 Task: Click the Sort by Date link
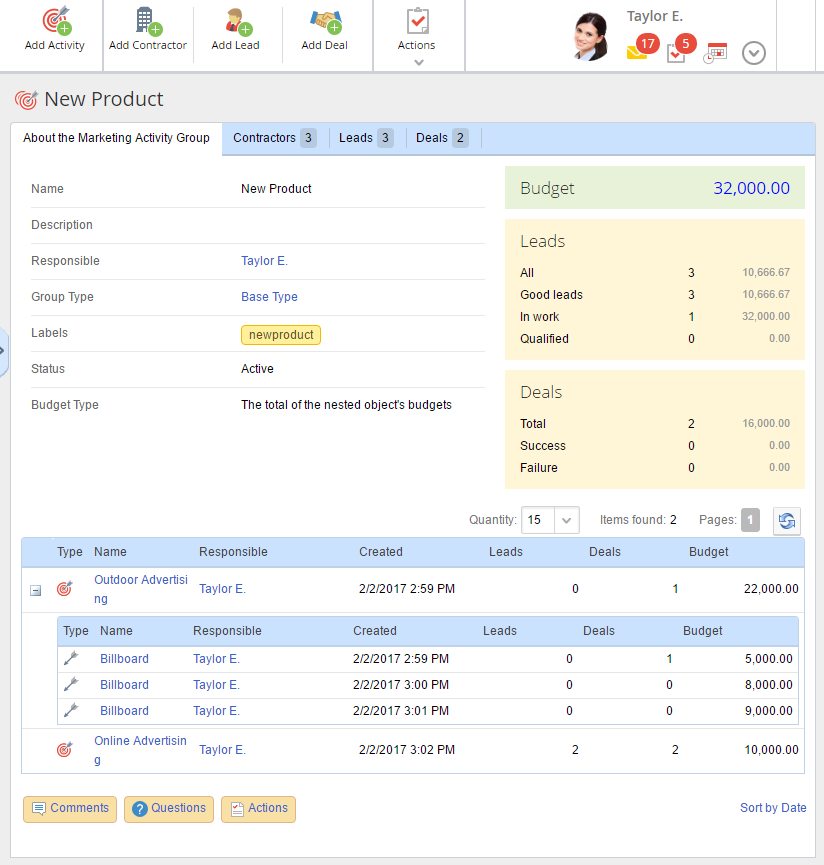point(773,808)
